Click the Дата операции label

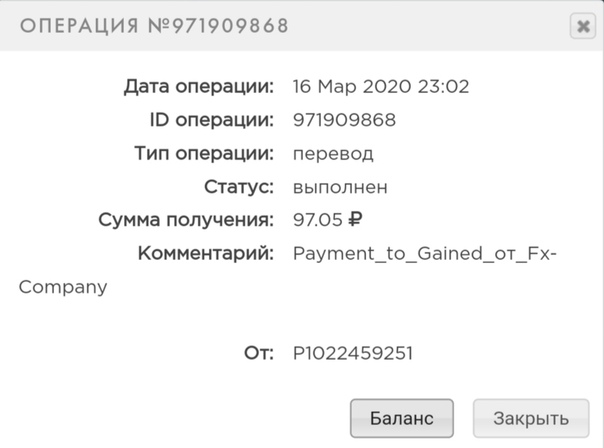click(x=199, y=87)
